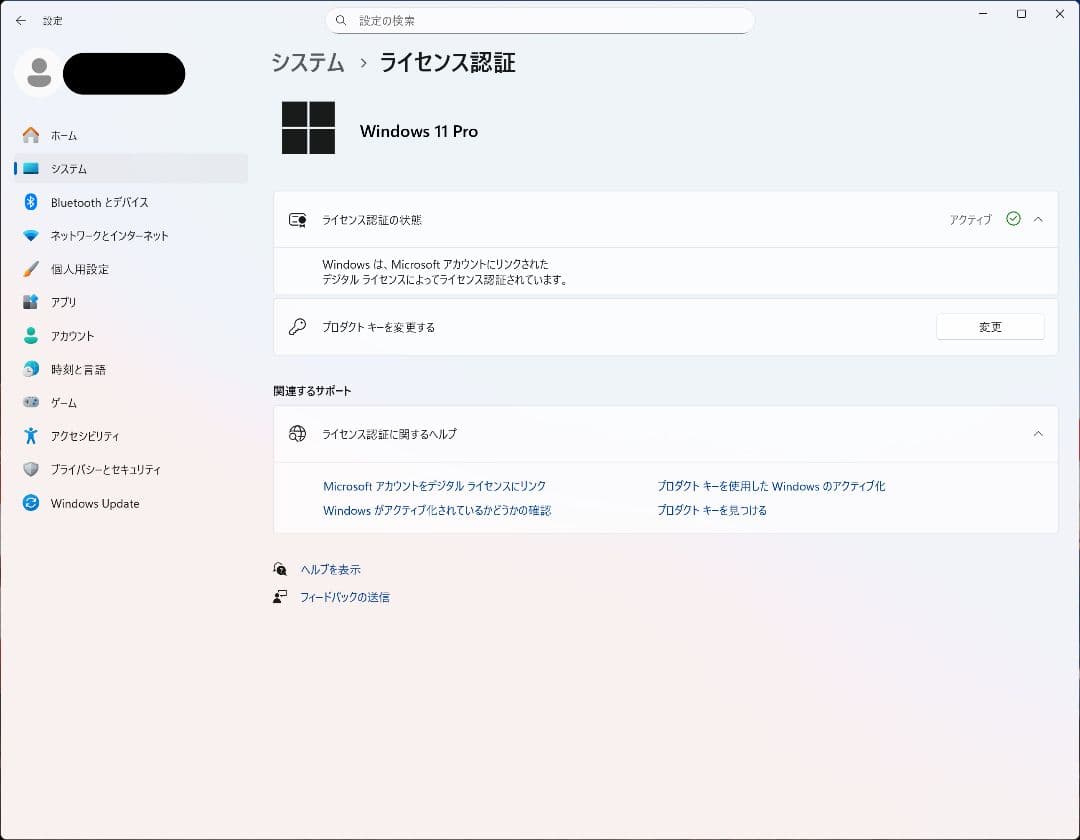Expand the プロダクト キーを変更する row

(660, 326)
